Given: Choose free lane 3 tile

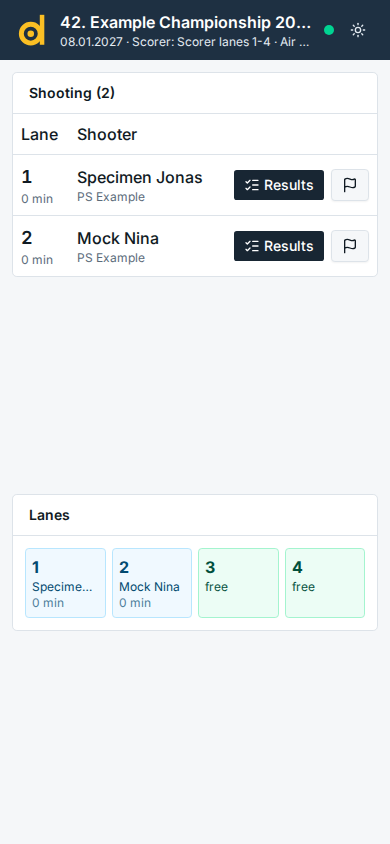Looking at the screenshot, I should 238,583.
